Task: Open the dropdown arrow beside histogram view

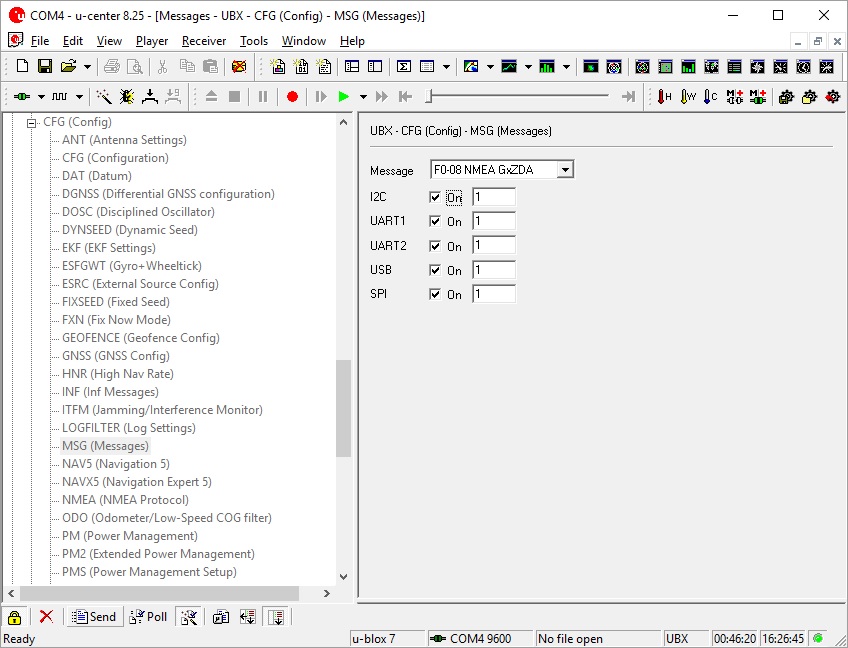Action: click(x=566, y=67)
